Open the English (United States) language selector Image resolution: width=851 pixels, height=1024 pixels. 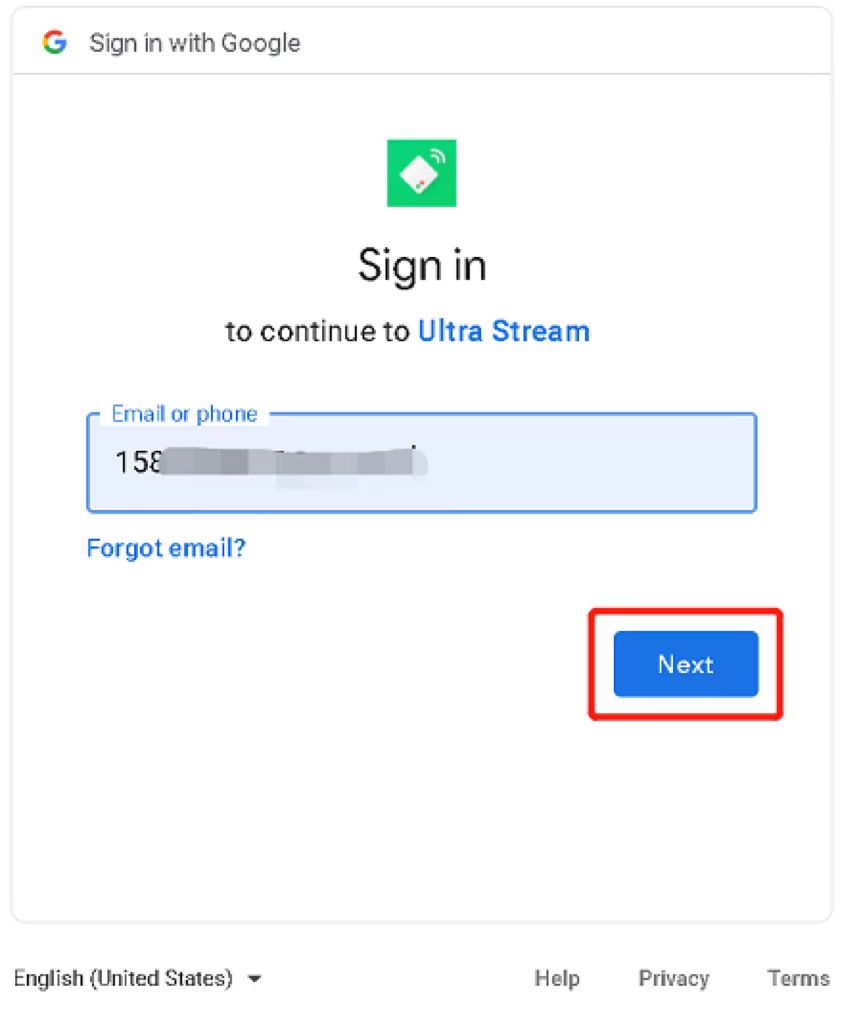coord(138,978)
